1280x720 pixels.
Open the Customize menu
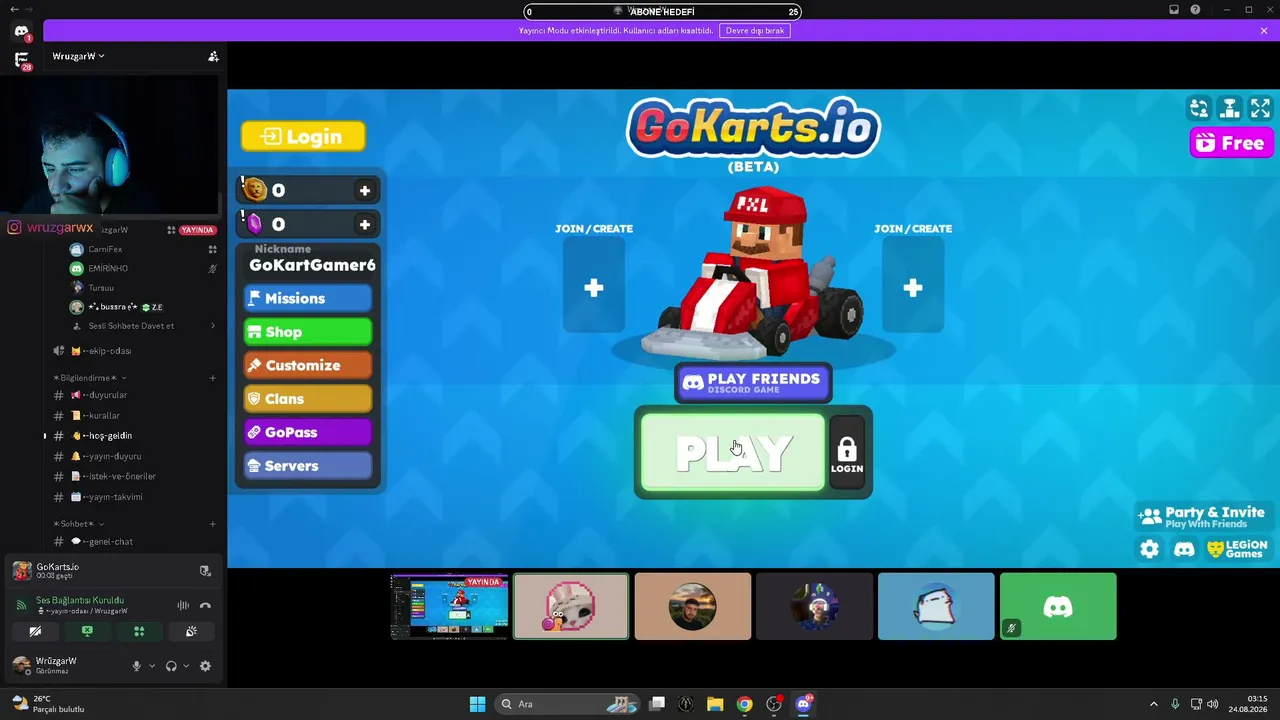[x=308, y=365]
